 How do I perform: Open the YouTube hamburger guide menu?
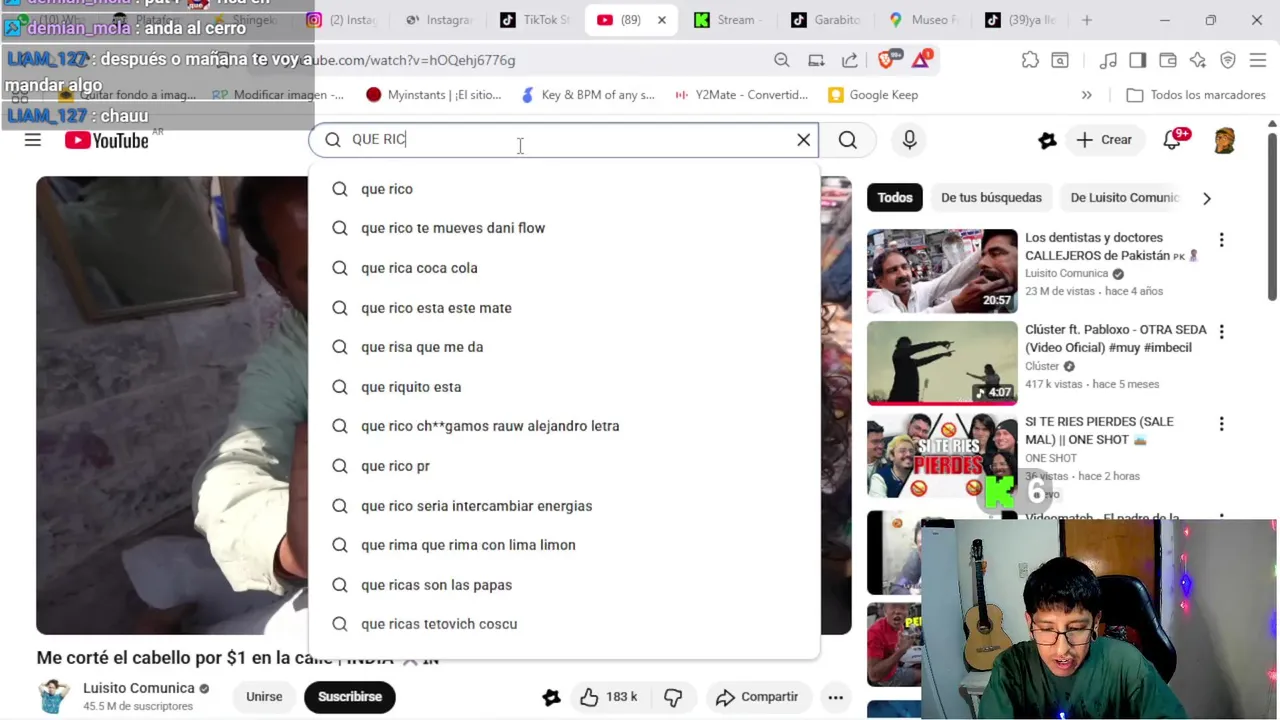point(33,140)
